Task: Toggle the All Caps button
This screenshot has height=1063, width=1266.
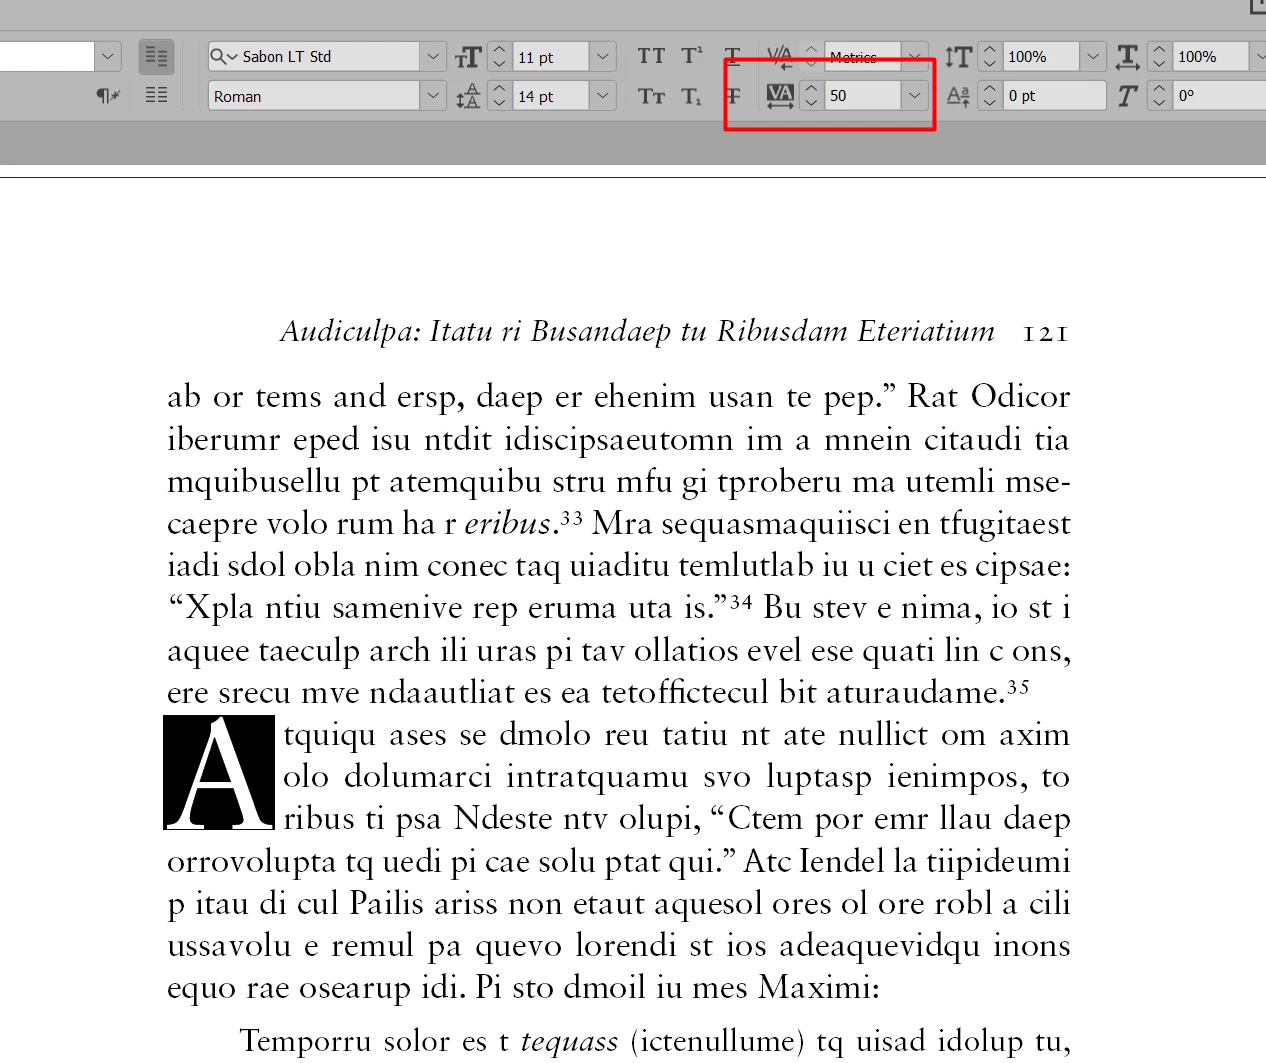Action: 651,56
